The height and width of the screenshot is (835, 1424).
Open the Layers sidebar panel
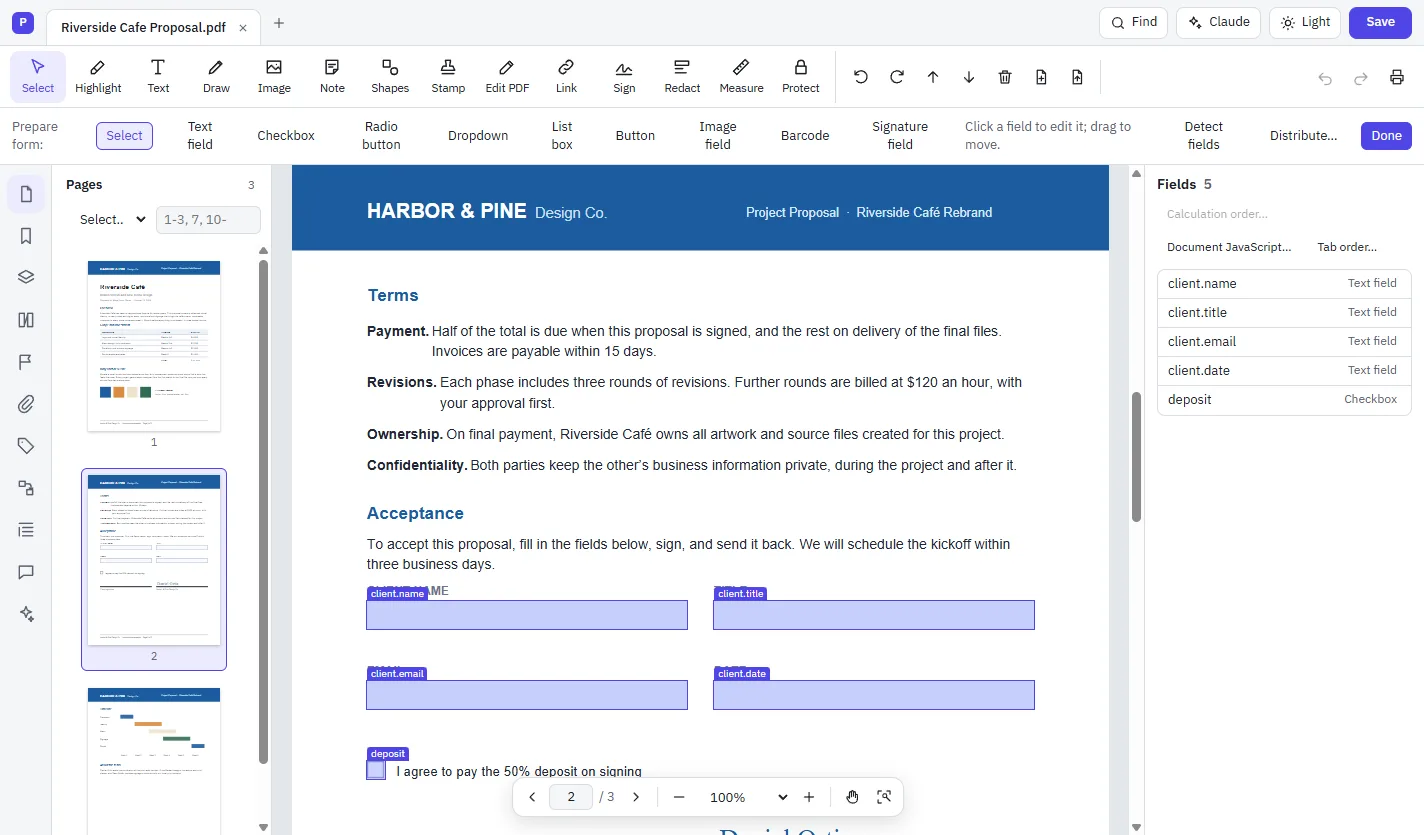26,278
